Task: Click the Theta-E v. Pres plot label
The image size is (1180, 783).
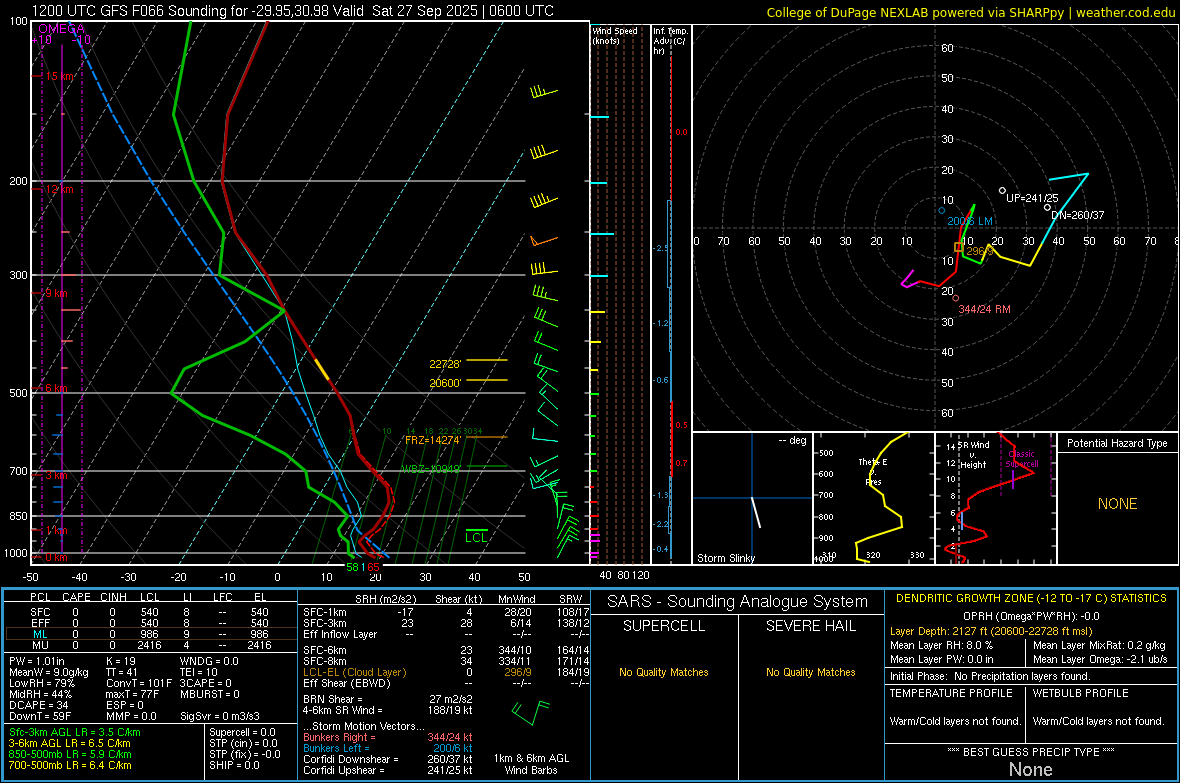Action: tap(873, 471)
